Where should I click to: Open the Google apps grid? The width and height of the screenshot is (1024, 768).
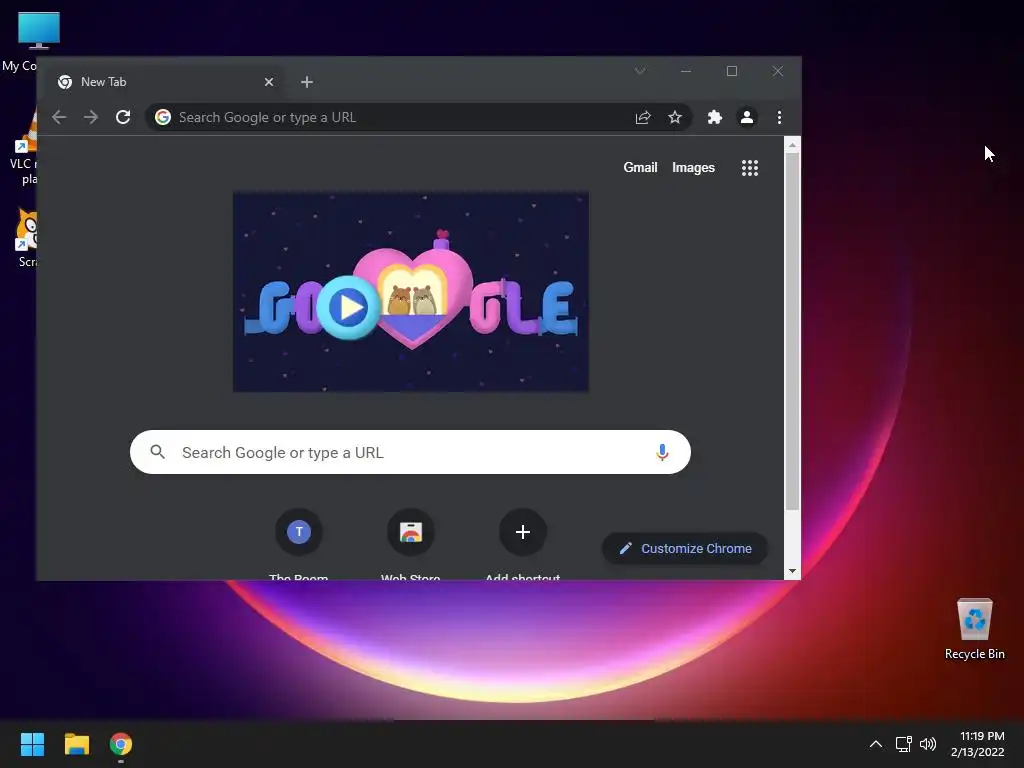750,168
